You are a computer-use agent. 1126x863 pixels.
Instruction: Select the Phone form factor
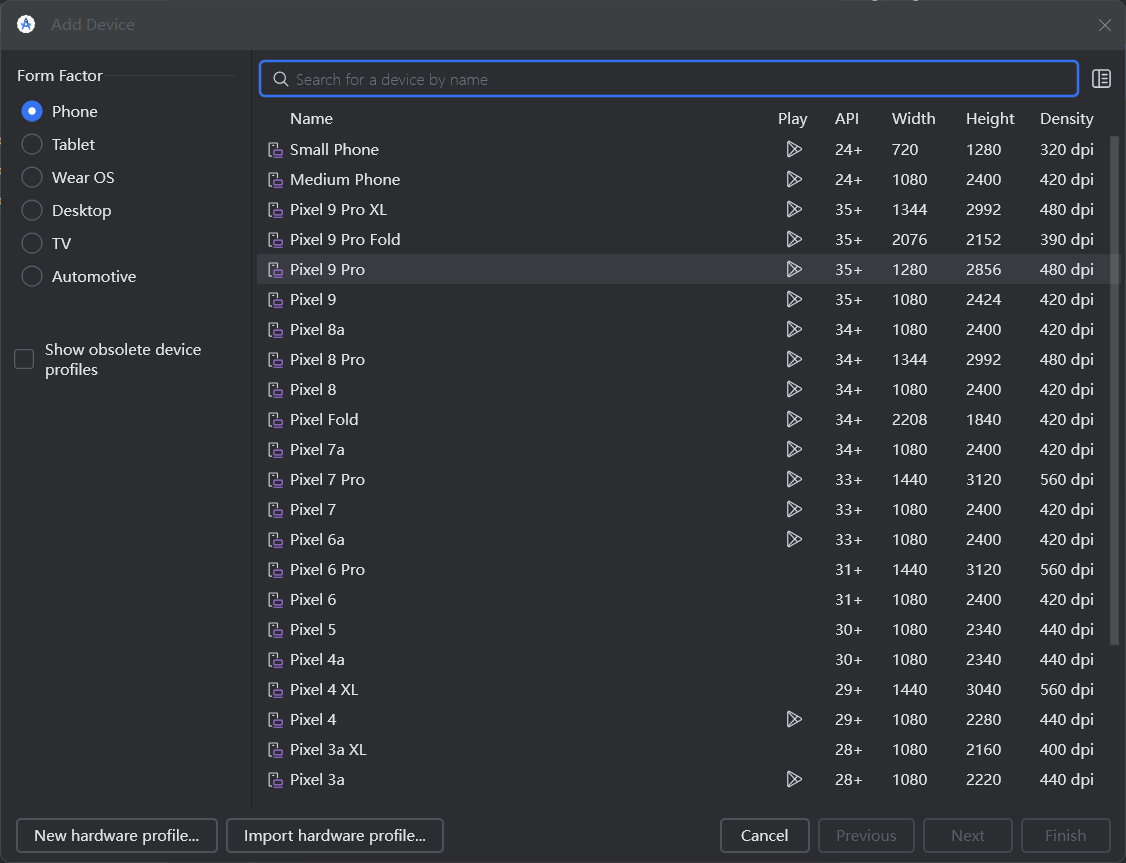(32, 111)
